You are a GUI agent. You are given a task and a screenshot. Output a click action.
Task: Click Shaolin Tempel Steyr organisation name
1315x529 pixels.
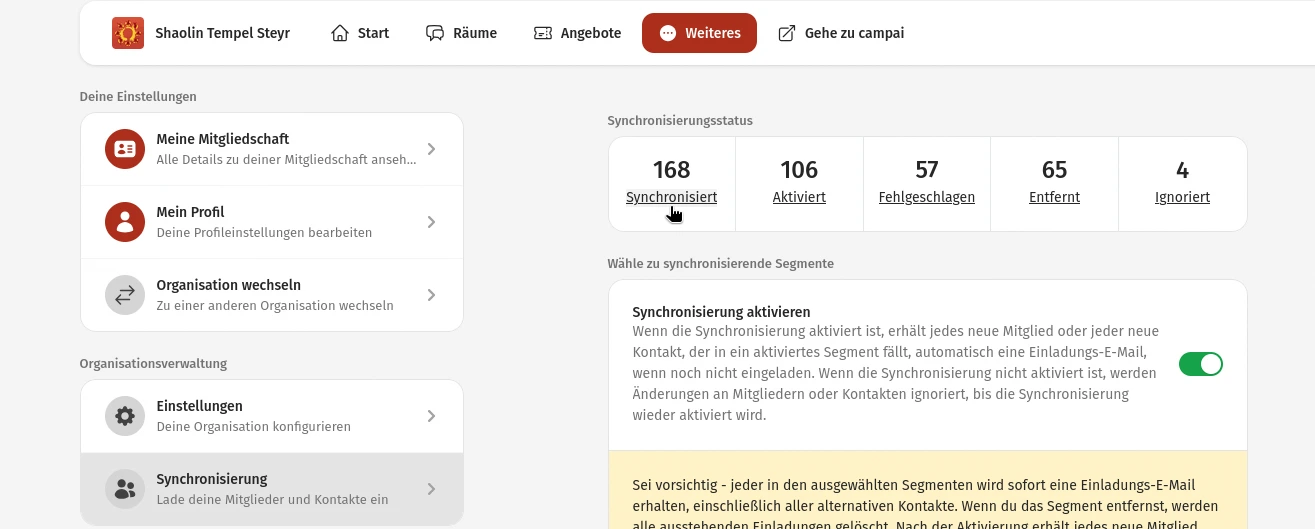[222, 33]
